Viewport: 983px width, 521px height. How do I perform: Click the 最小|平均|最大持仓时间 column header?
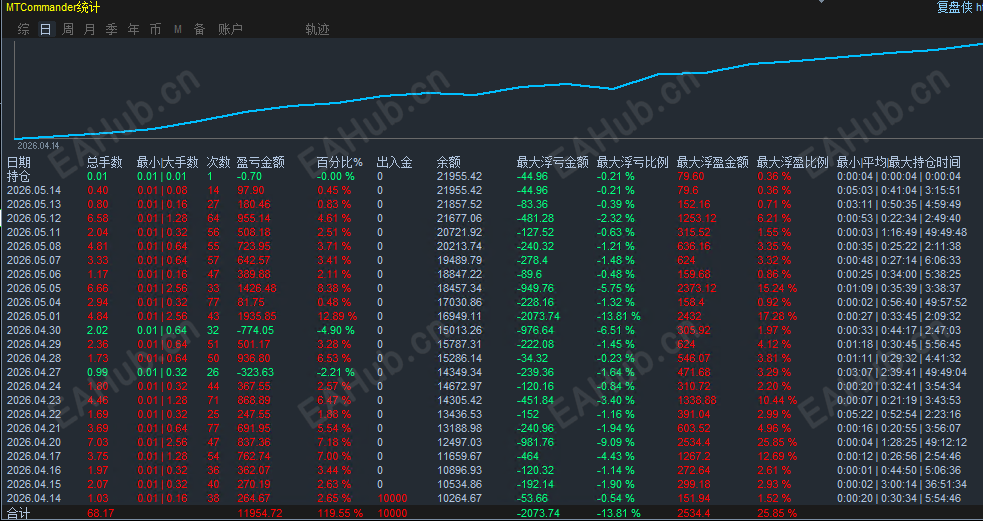pyautogui.click(x=899, y=162)
